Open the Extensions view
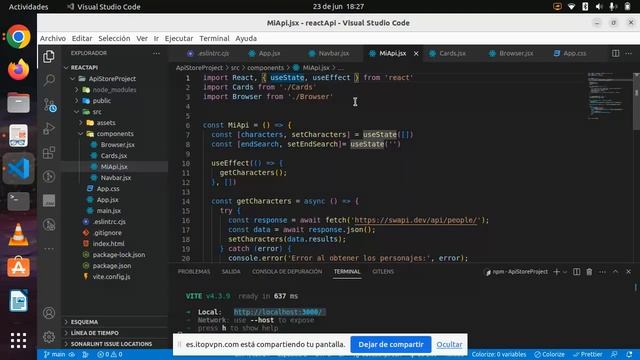Image resolution: width=640 pixels, height=360 pixels. coord(49,153)
